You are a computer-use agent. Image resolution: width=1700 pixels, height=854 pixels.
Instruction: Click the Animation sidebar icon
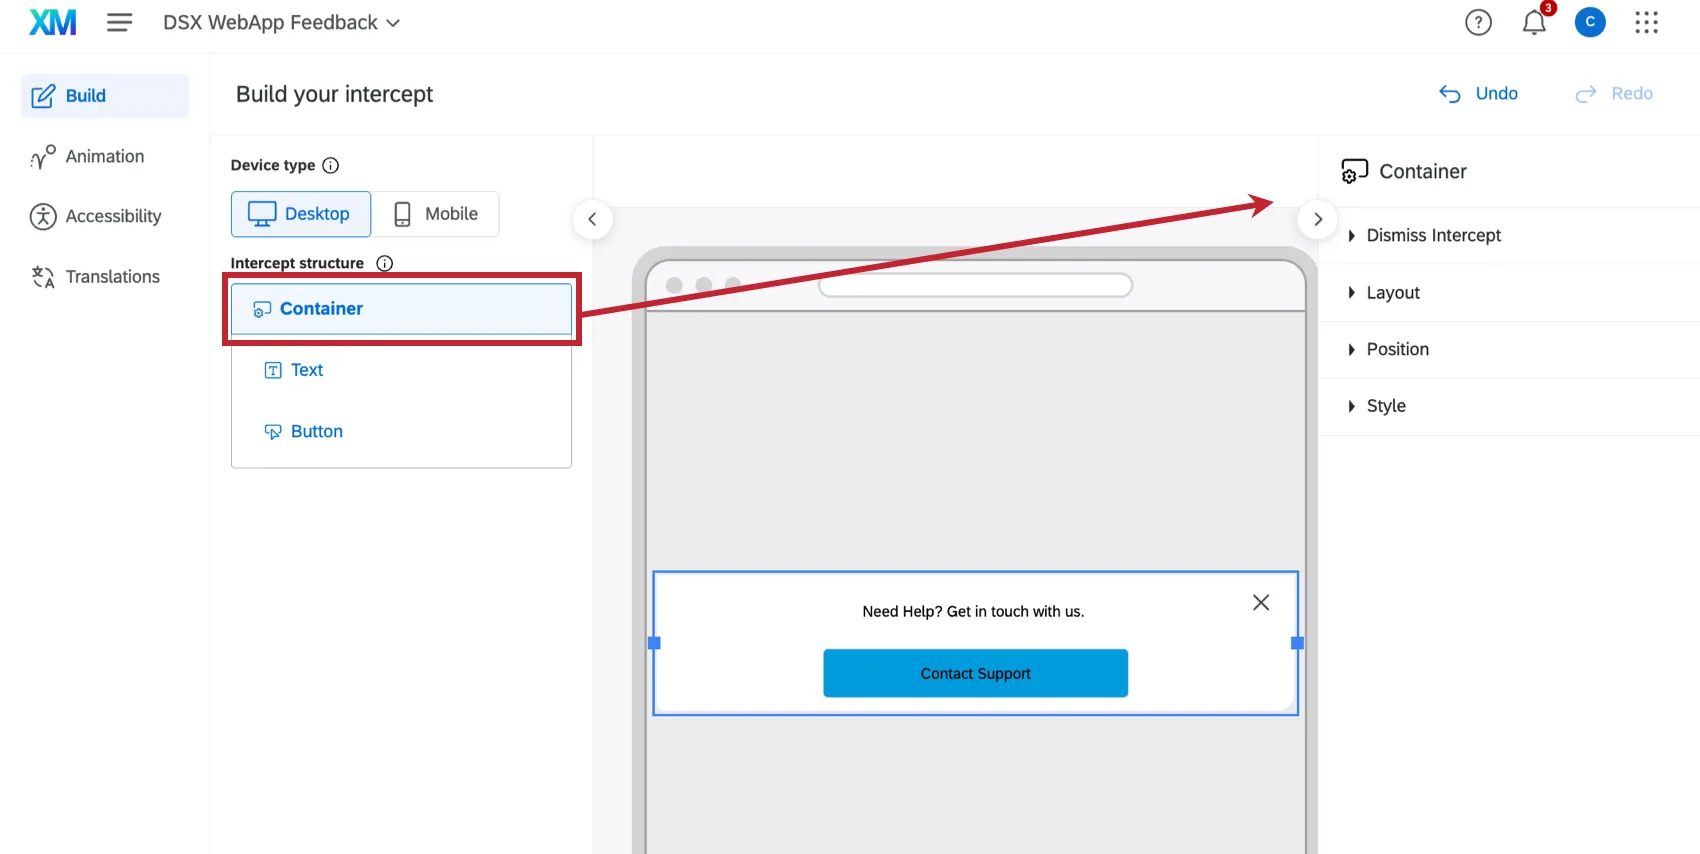pos(43,157)
